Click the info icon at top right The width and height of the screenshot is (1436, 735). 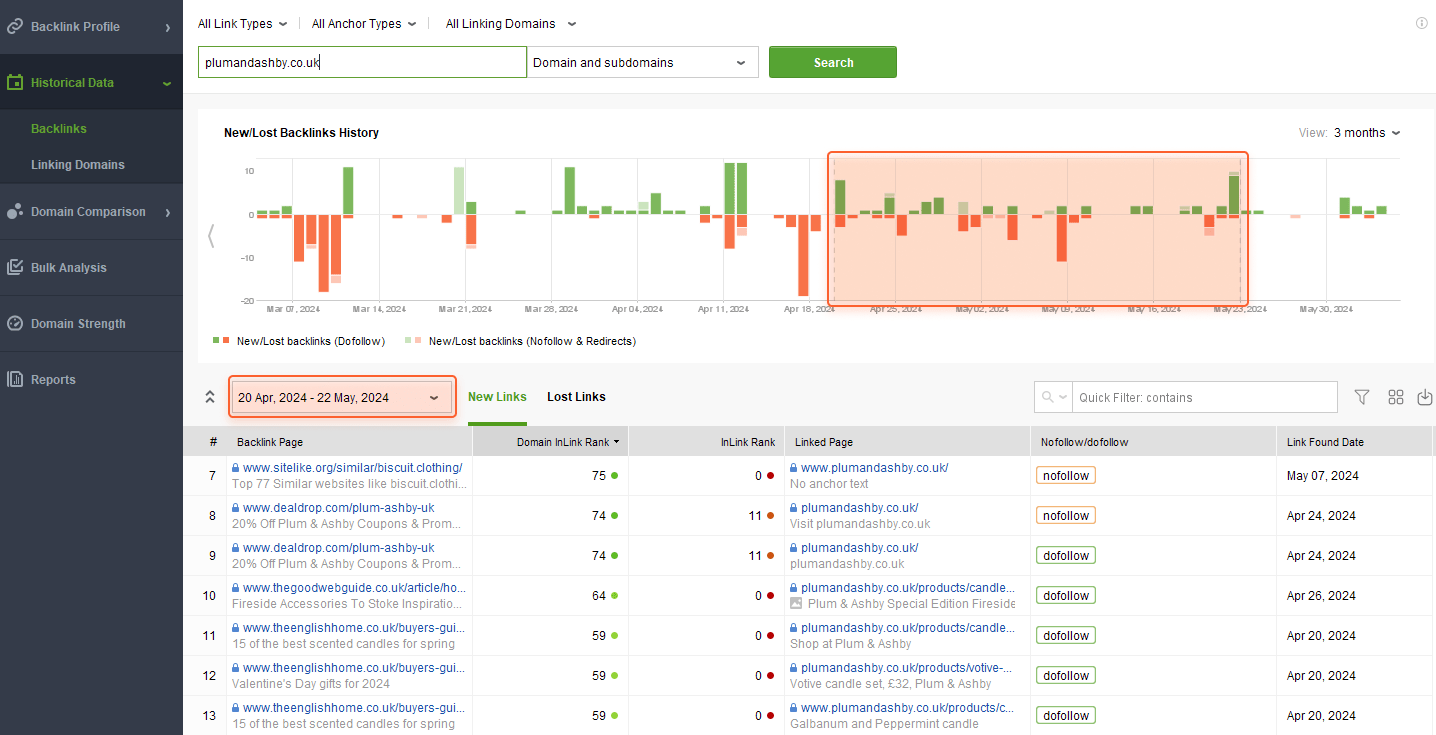[1422, 23]
